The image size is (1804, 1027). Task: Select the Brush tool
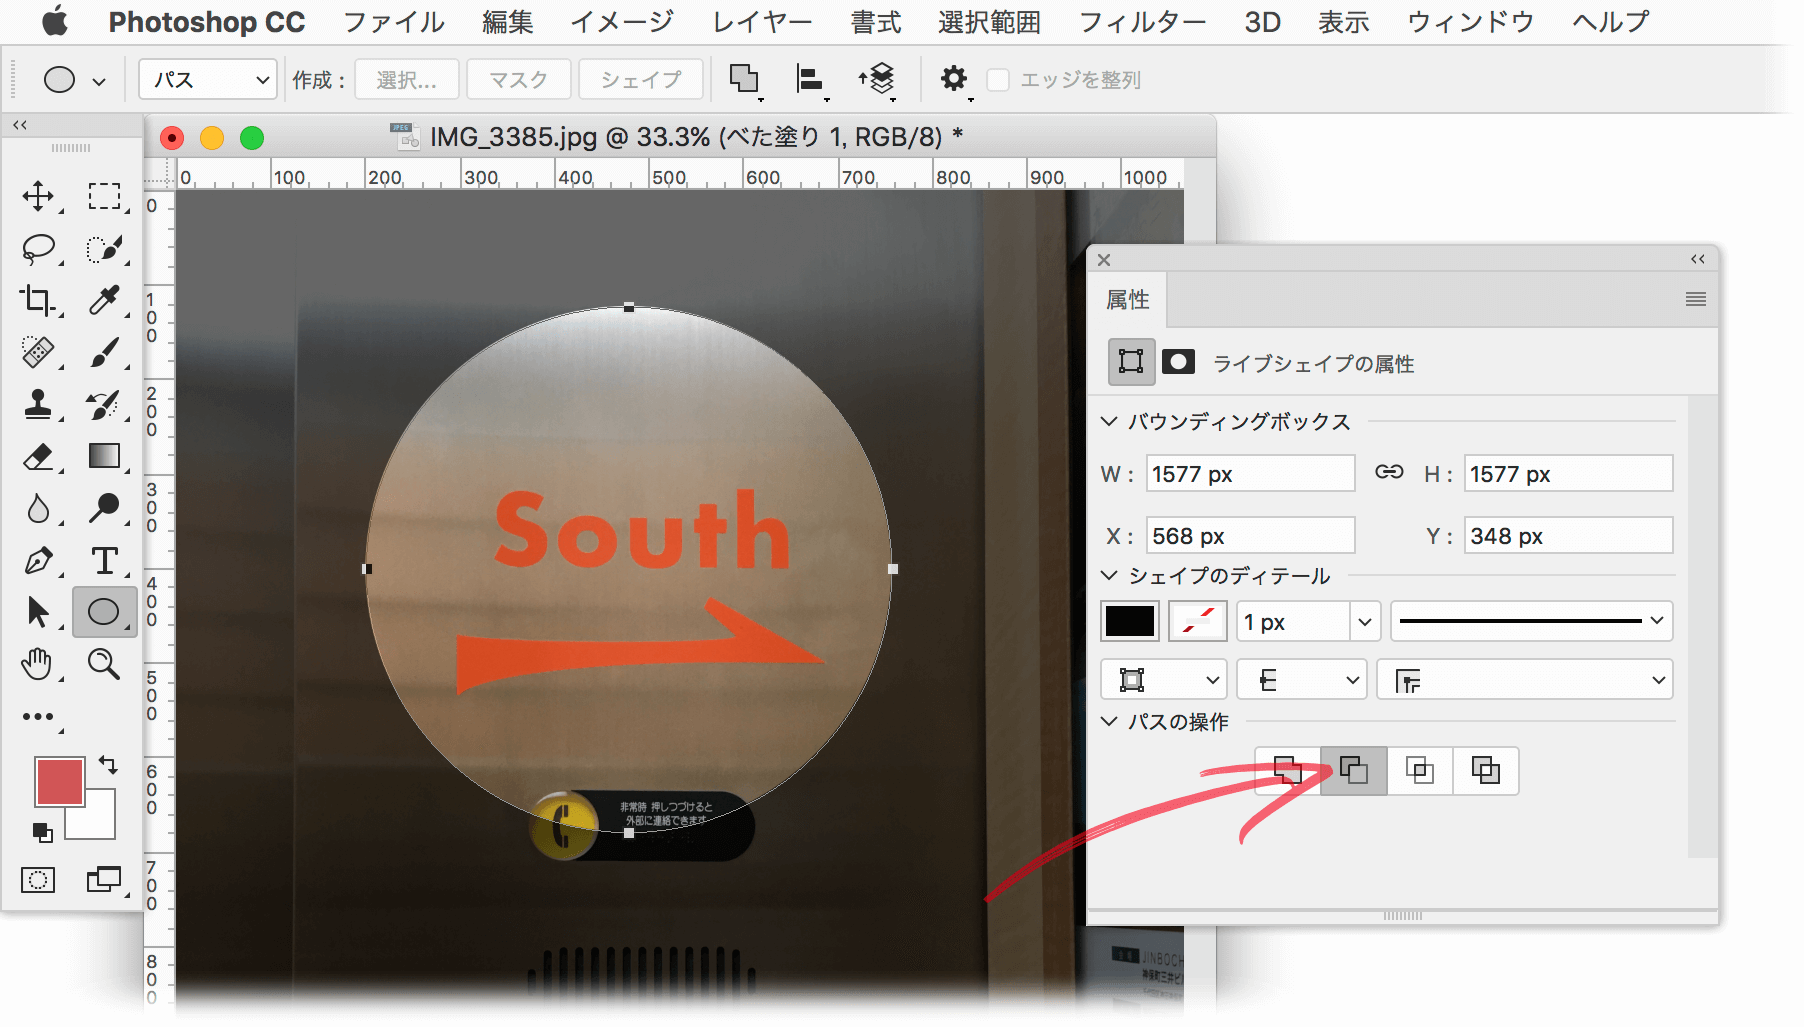[104, 352]
